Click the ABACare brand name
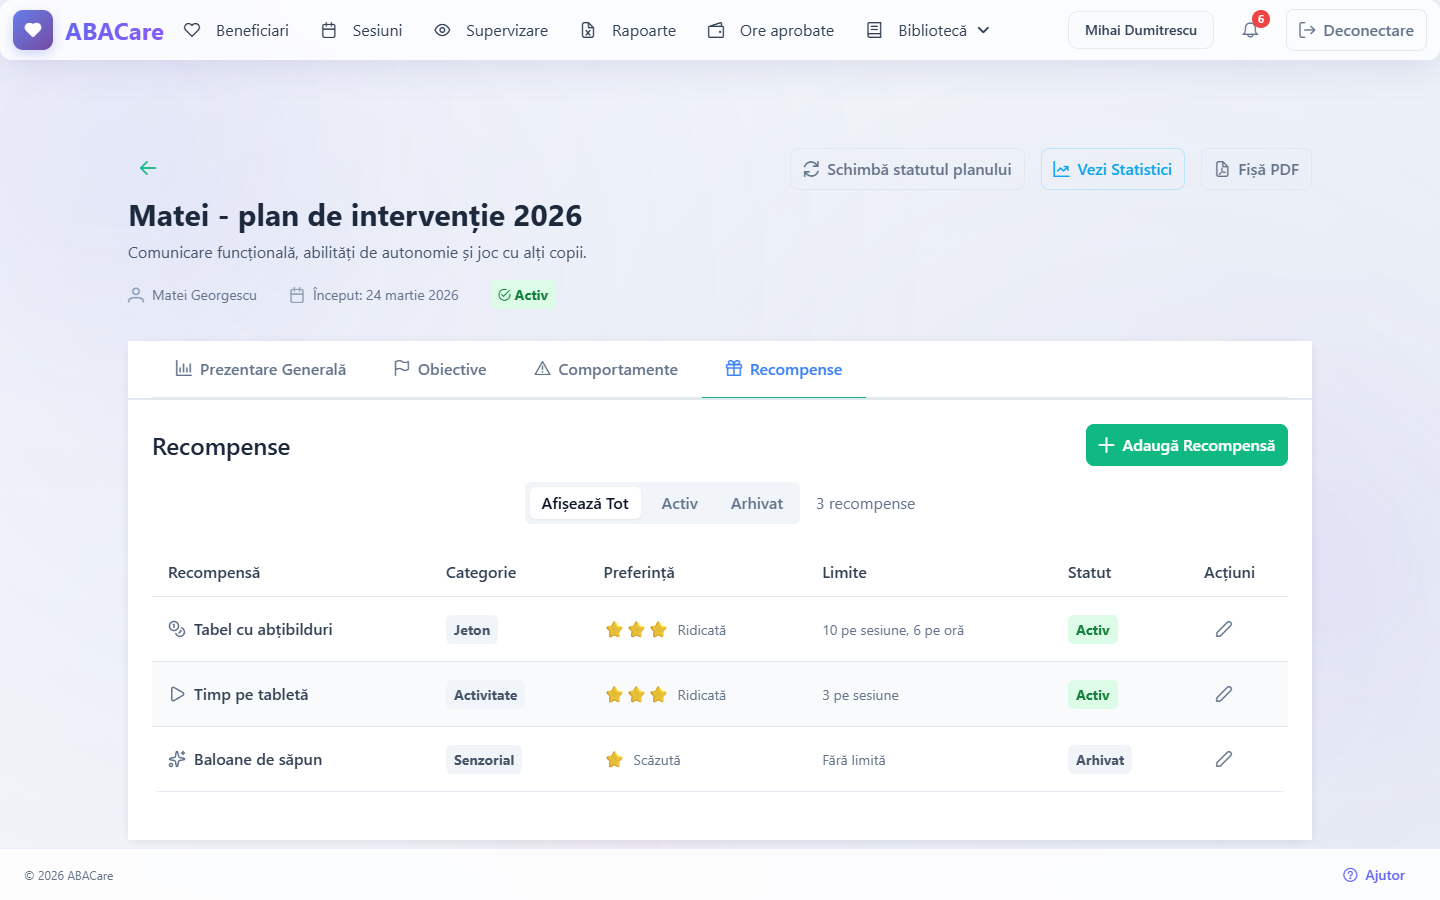 pyautogui.click(x=114, y=31)
